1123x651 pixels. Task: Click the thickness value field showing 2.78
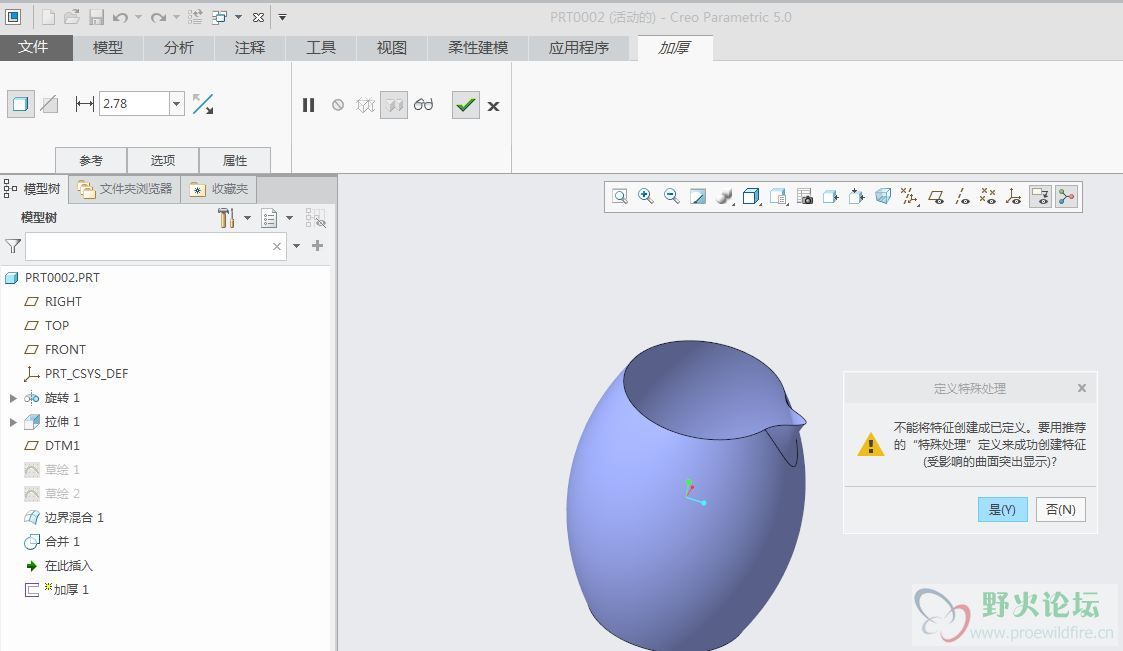coord(135,104)
